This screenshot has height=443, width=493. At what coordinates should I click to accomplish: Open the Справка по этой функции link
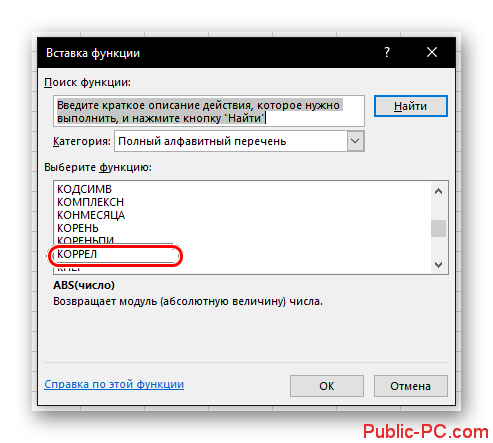click(114, 384)
